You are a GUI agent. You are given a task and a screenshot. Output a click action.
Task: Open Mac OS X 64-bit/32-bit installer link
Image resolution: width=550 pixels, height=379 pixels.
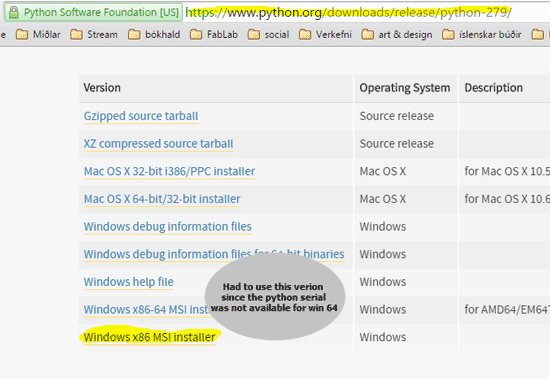point(162,199)
